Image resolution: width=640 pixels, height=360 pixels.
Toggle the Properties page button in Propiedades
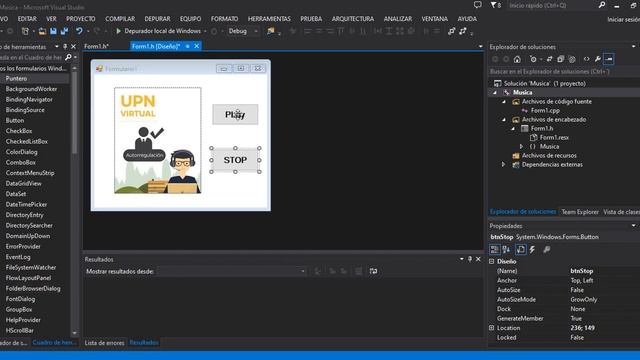pos(521,249)
